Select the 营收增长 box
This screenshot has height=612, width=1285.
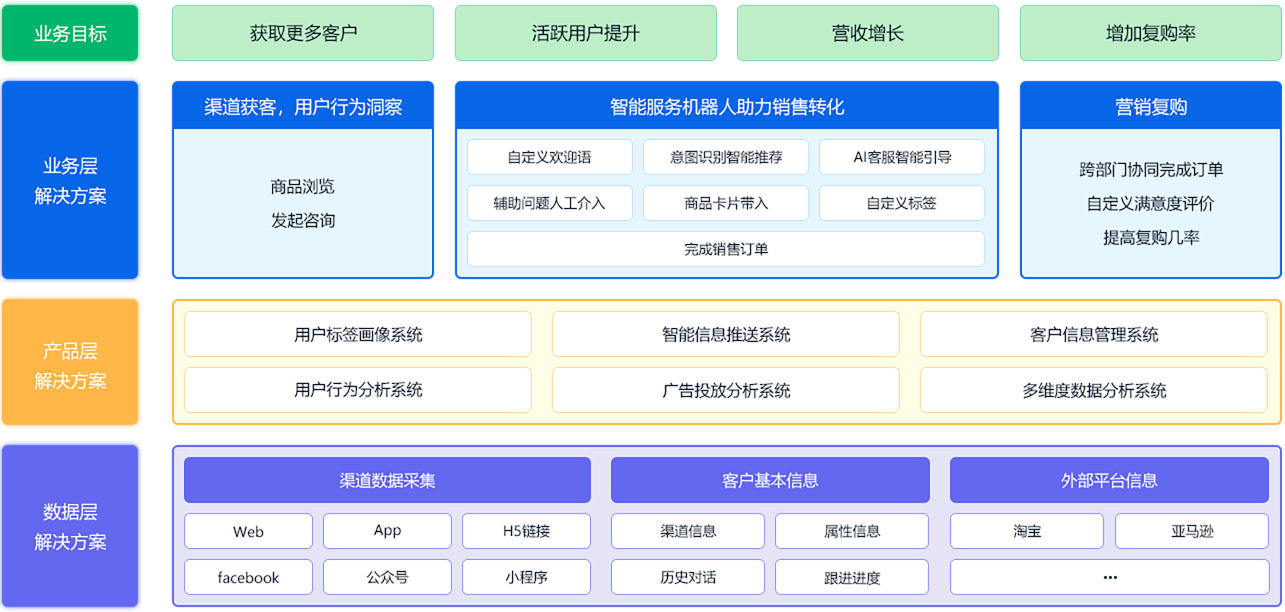coord(867,33)
